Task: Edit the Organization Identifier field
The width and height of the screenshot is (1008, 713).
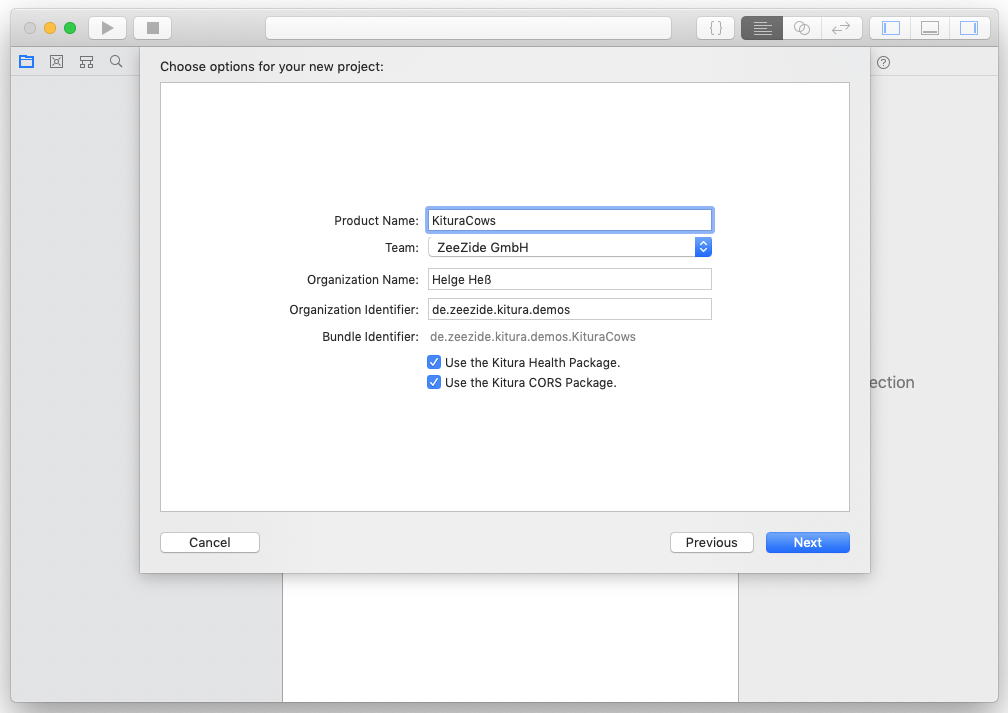Action: [570, 309]
